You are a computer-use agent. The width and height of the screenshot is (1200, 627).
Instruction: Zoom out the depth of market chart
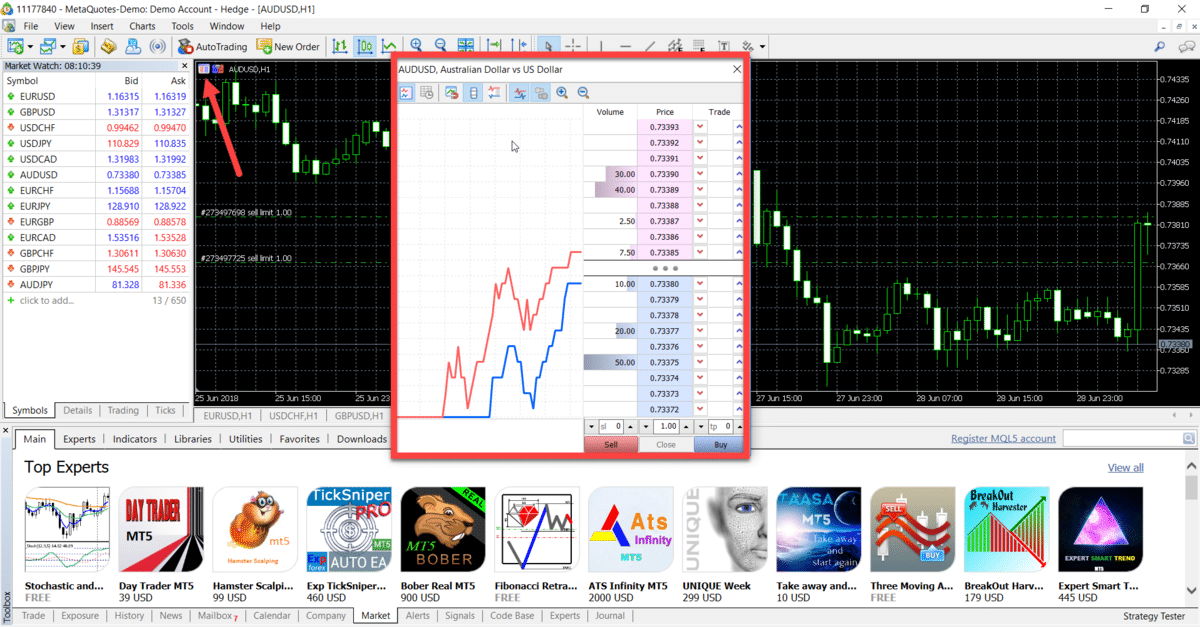click(583, 93)
